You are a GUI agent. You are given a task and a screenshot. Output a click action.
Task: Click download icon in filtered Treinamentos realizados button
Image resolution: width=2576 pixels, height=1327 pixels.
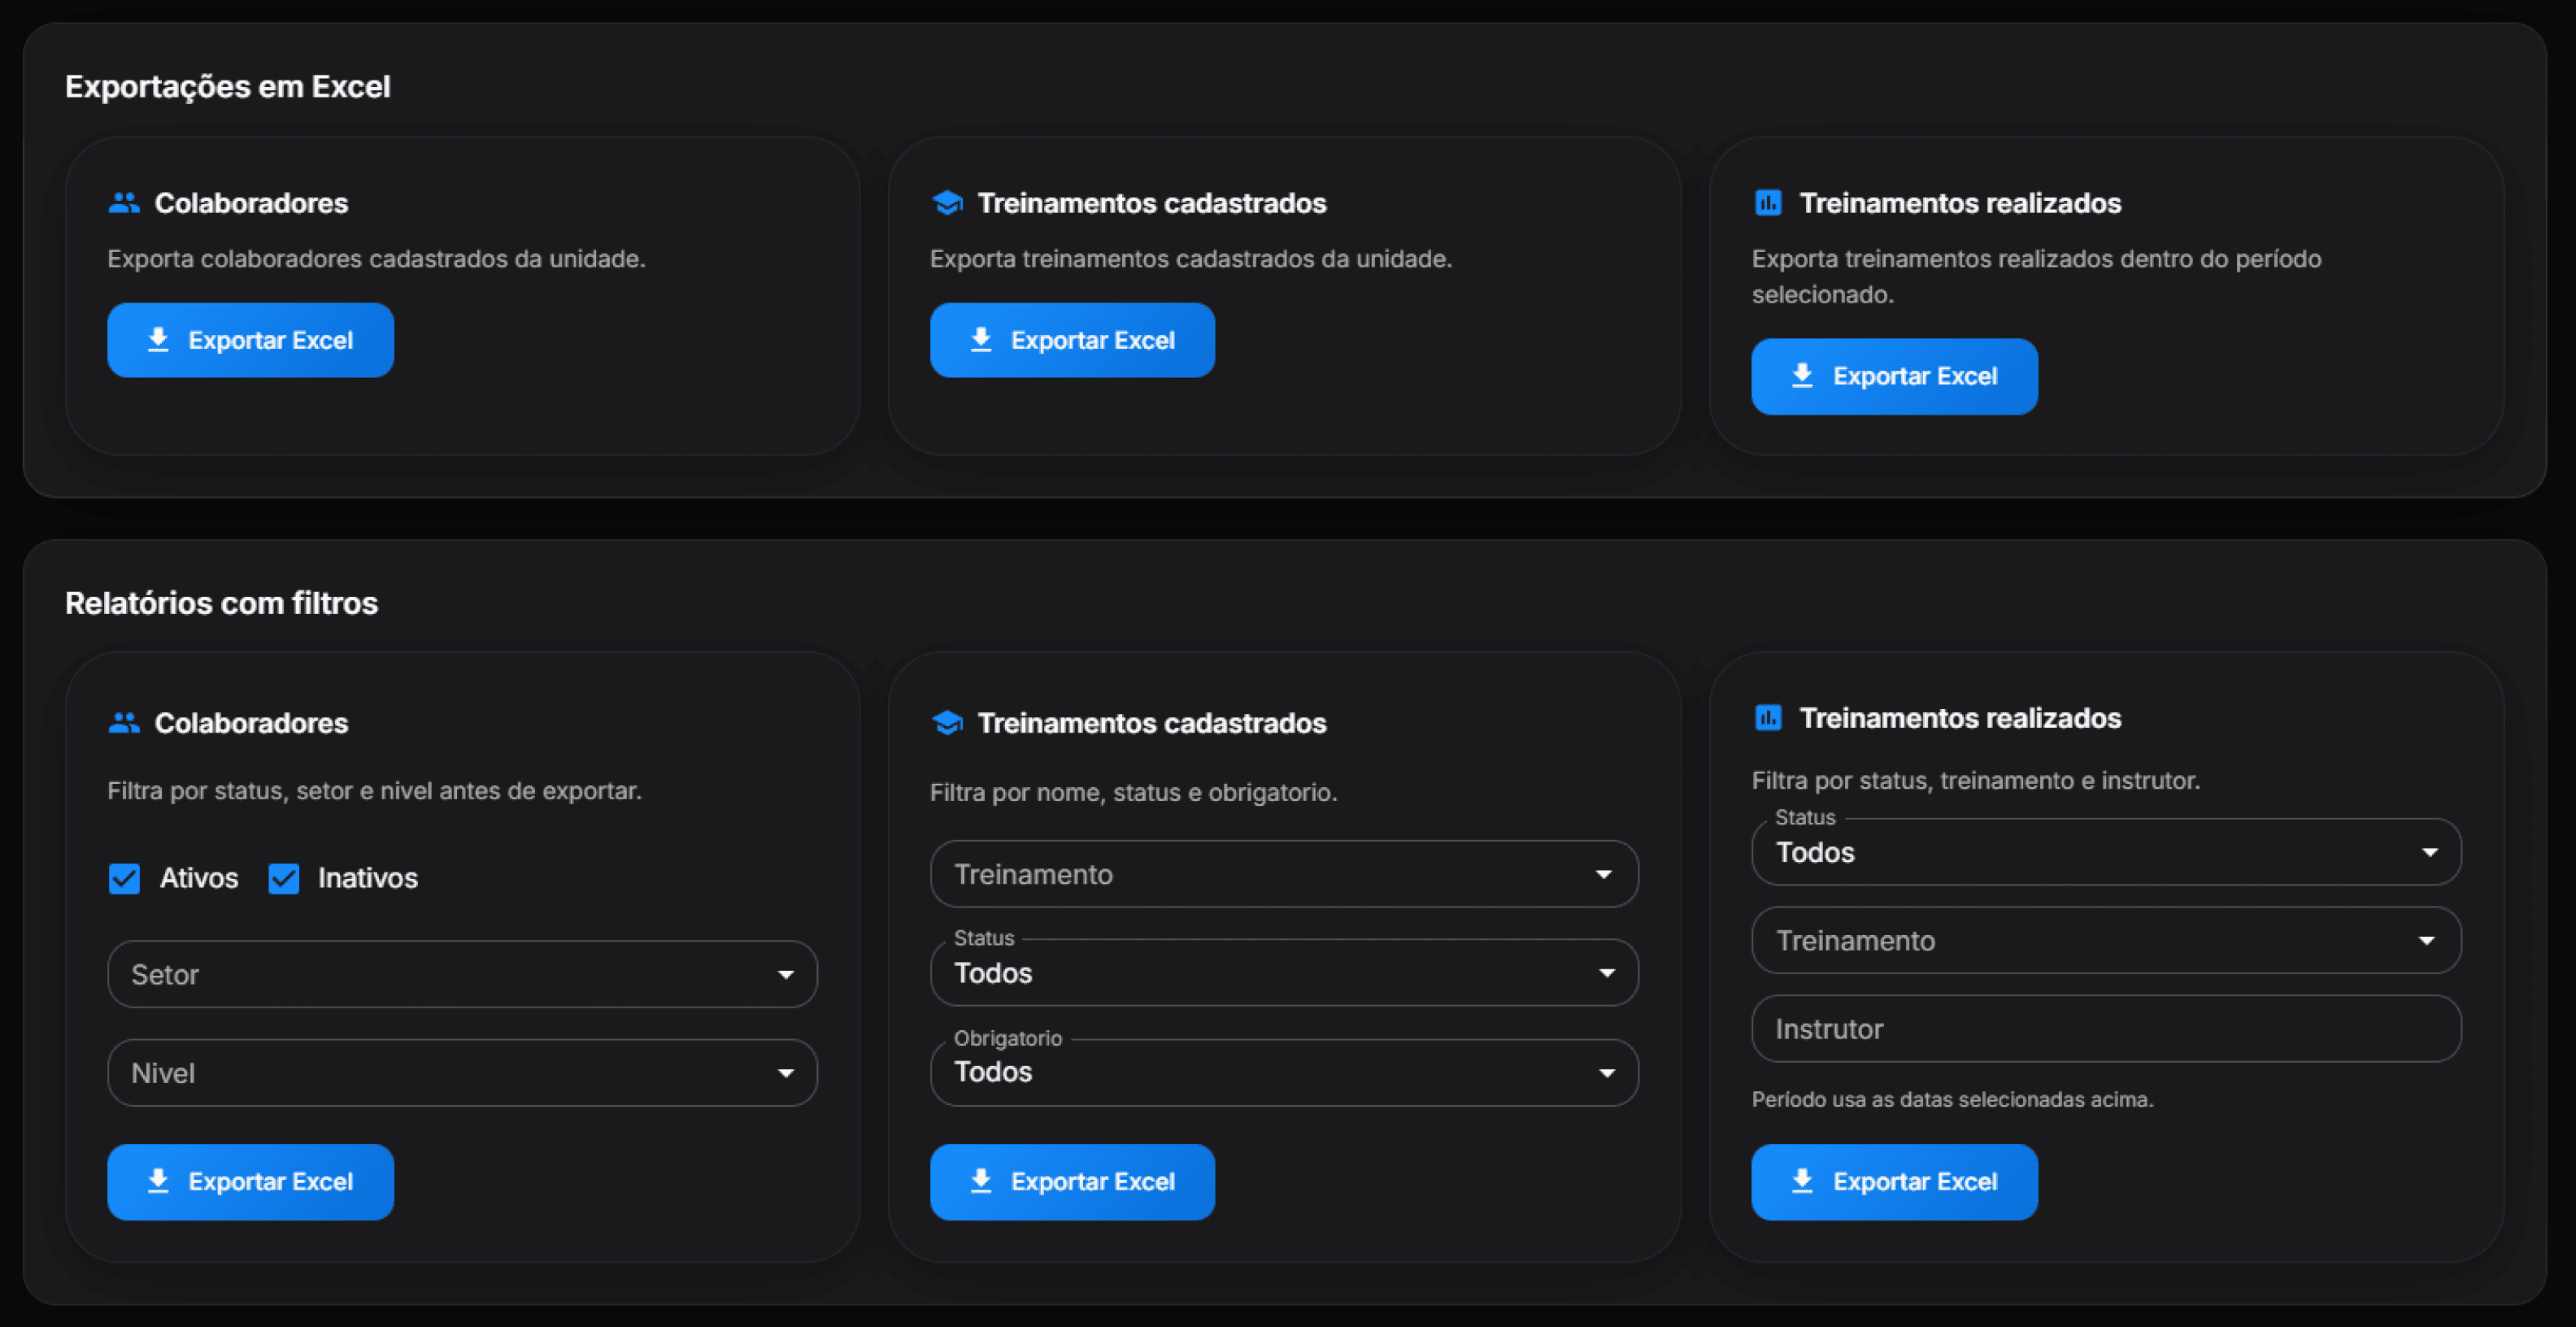1802,1181
